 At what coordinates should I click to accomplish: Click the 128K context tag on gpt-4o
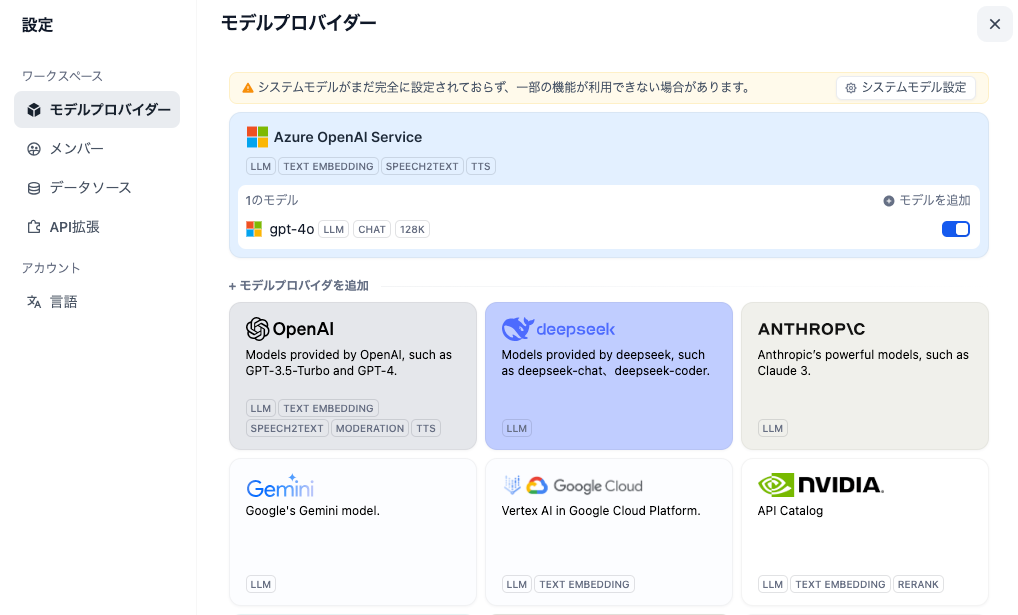(x=412, y=229)
